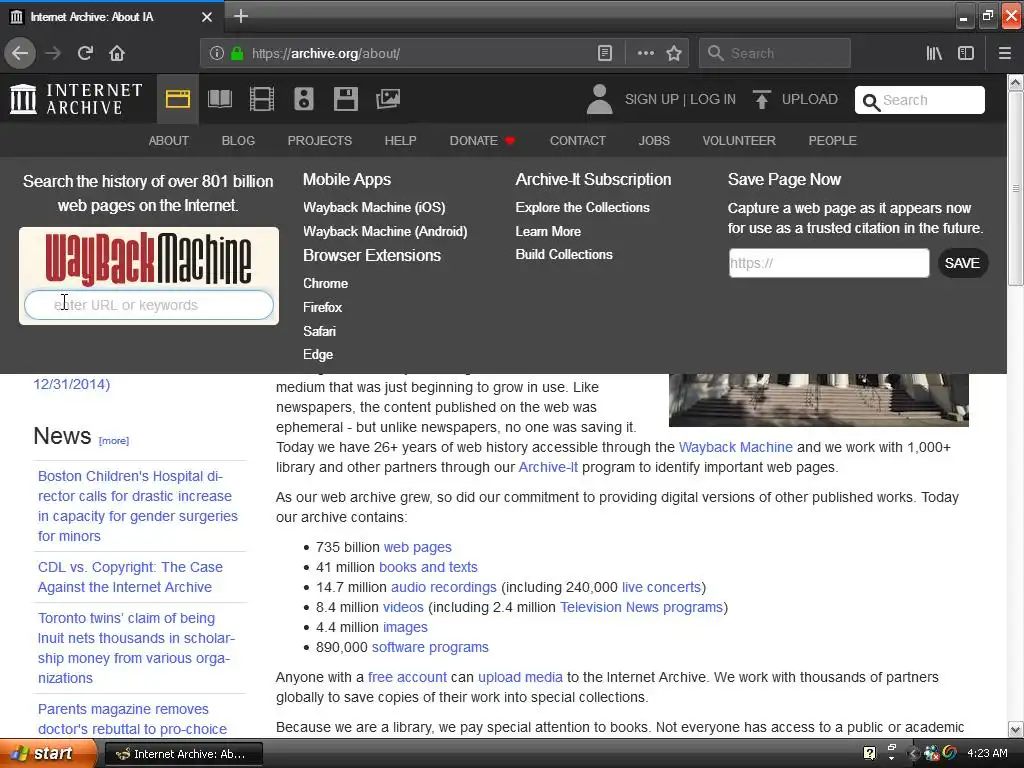Open Build Collections link
The width and height of the screenshot is (1024, 768).
pyautogui.click(x=564, y=255)
